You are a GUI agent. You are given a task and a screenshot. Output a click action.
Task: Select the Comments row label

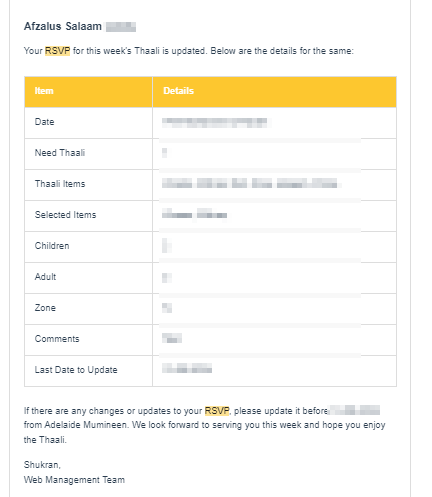point(57,339)
